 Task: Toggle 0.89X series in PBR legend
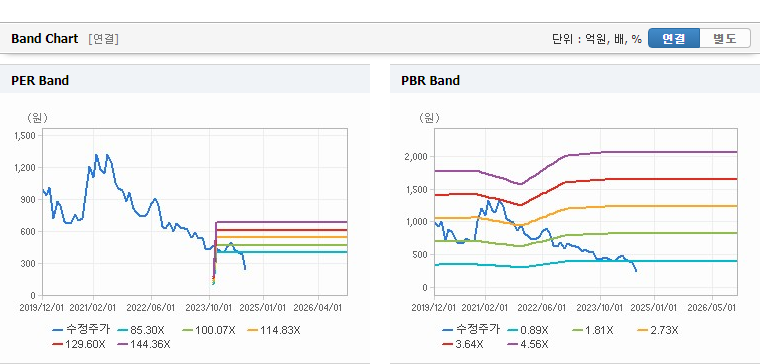tap(527, 330)
